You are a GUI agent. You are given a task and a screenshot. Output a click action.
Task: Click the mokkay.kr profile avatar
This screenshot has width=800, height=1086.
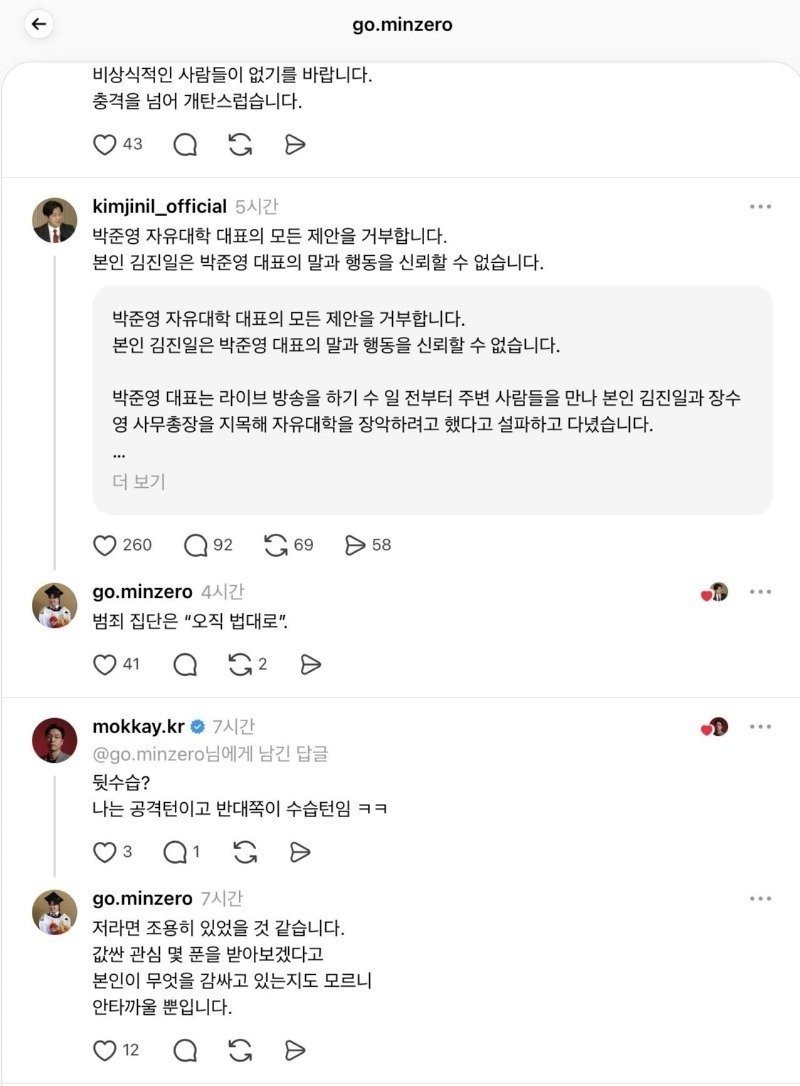coord(55,740)
